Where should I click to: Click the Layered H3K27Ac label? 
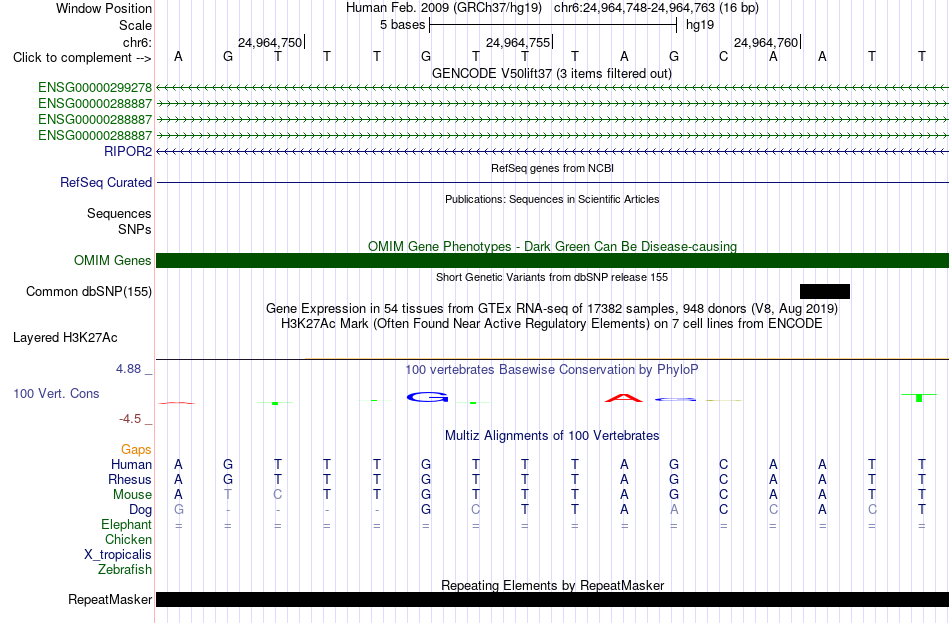coord(65,338)
